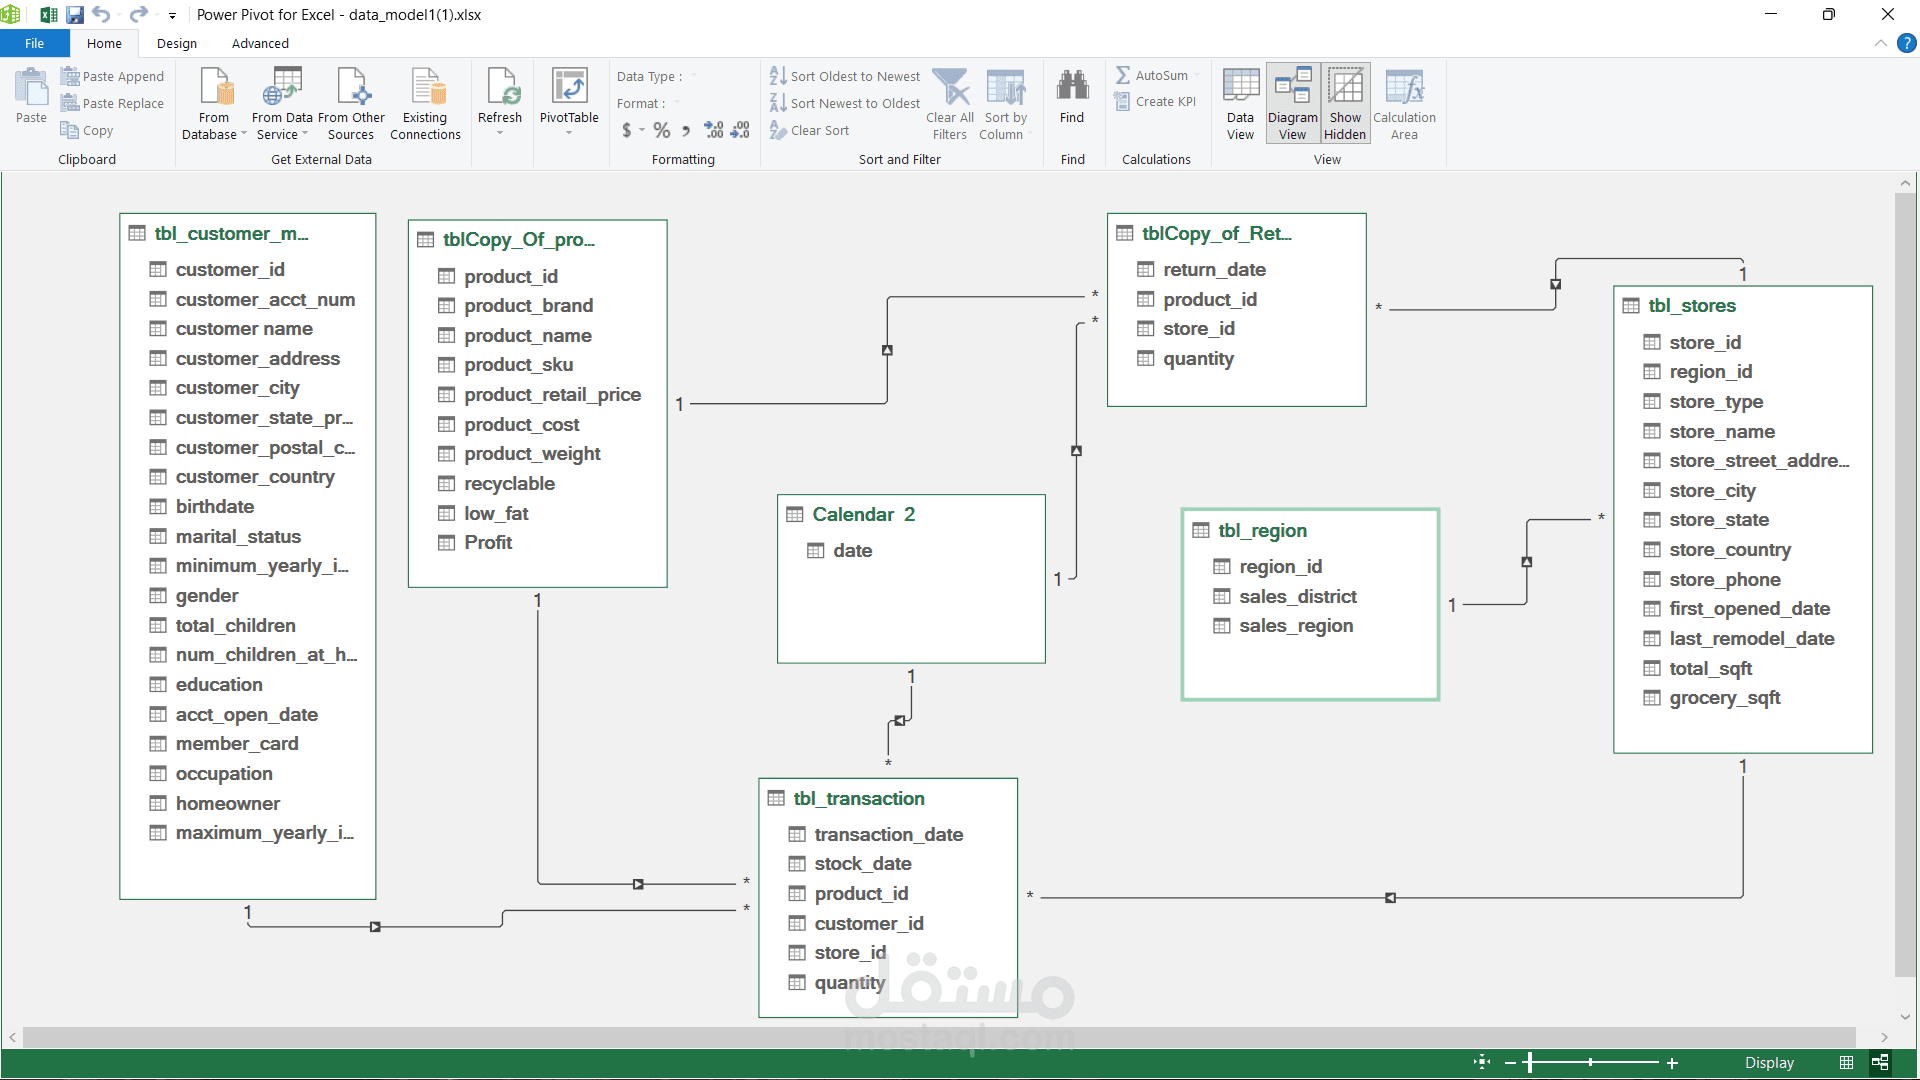Open Quick Access Toolbar customize dropdown

(x=172, y=15)
